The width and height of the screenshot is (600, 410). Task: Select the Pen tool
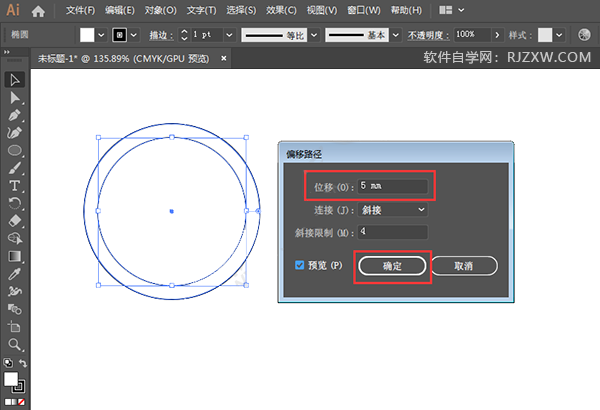click(15, 116)
